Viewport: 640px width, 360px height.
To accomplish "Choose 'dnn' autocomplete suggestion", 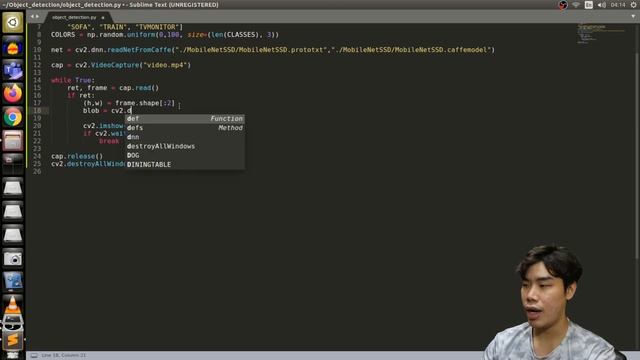I will tap(185, 137).
